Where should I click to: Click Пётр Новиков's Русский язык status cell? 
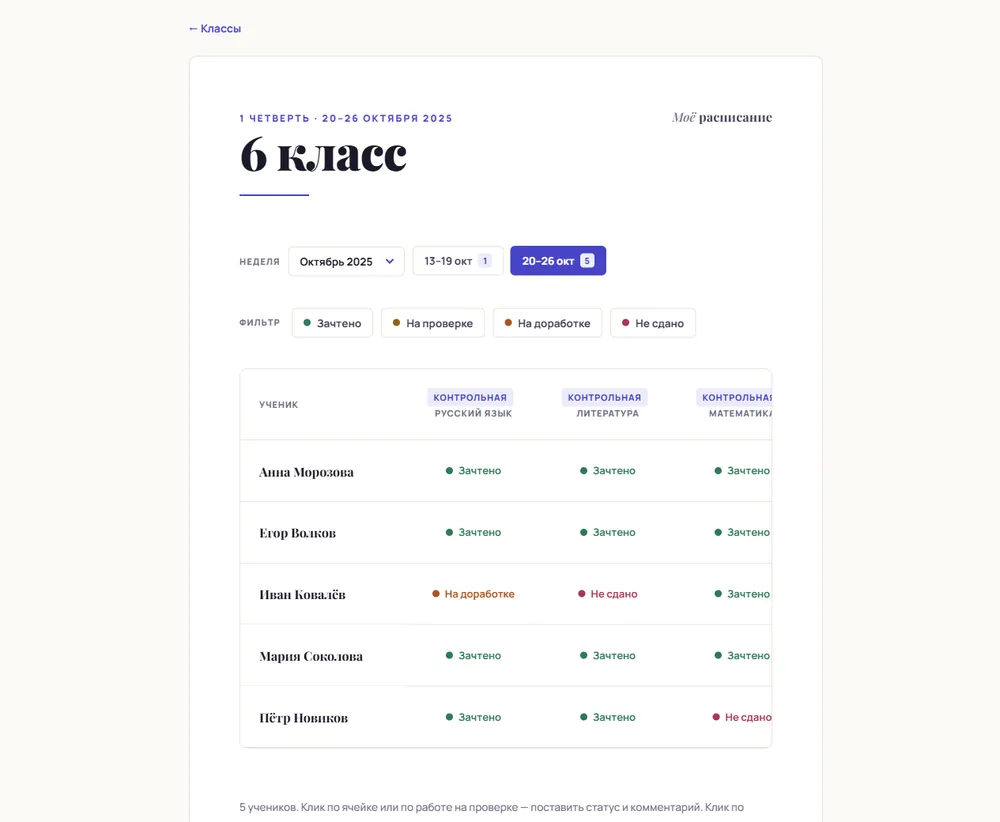(x=473, y=717)
